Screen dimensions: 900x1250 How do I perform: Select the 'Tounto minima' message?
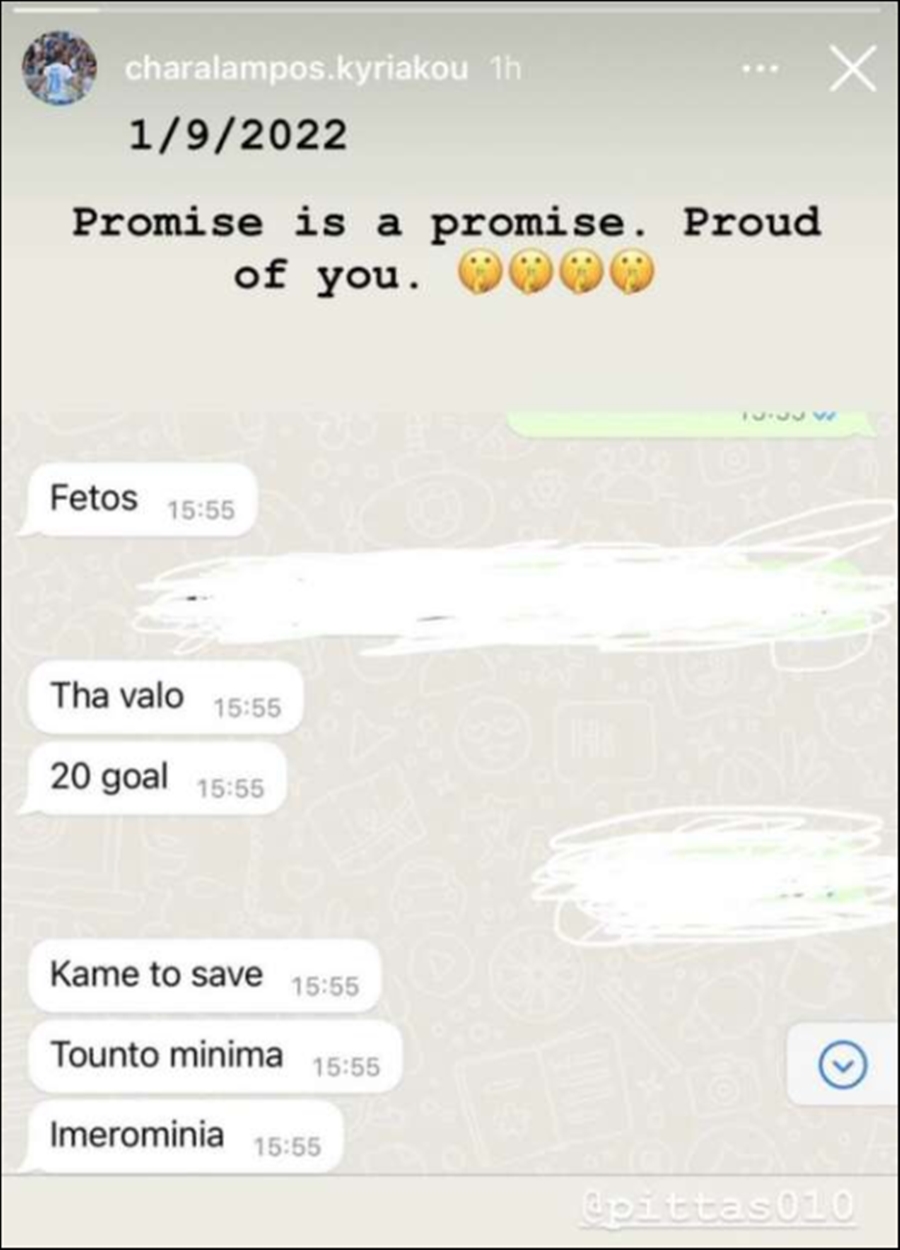pos(212,1056)
